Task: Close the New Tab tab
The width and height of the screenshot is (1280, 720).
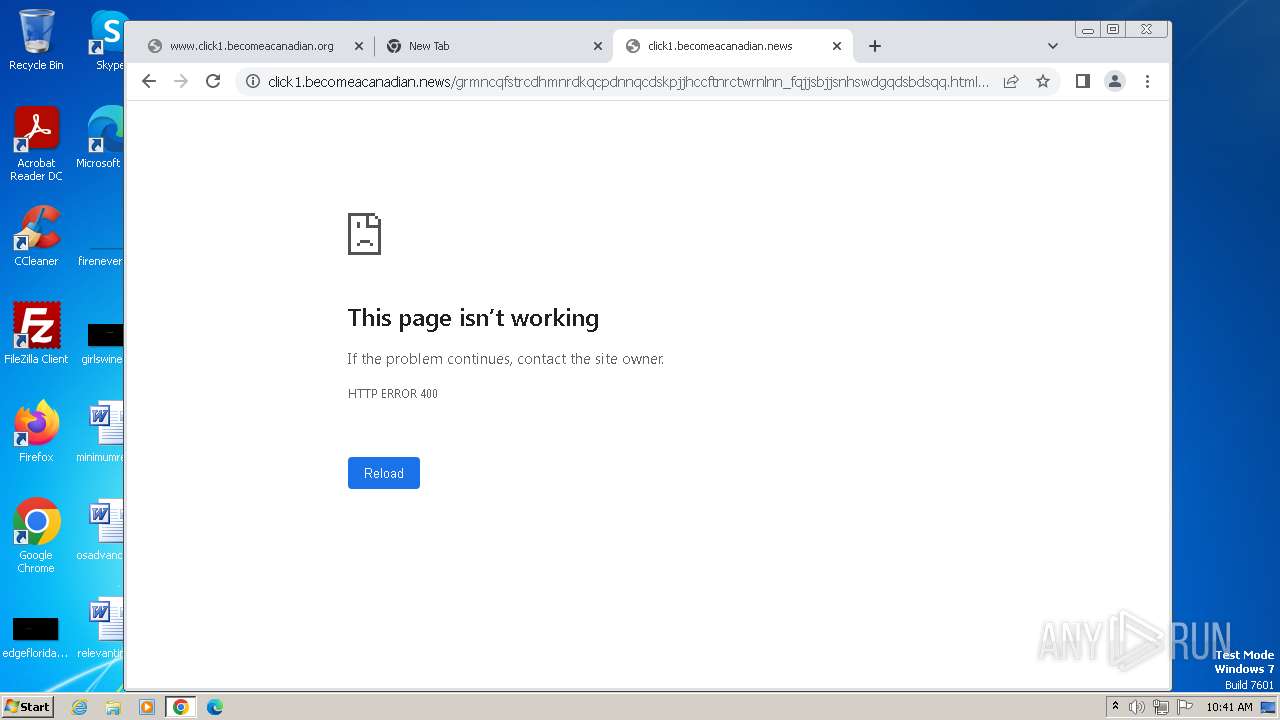Action: [598, 46]
